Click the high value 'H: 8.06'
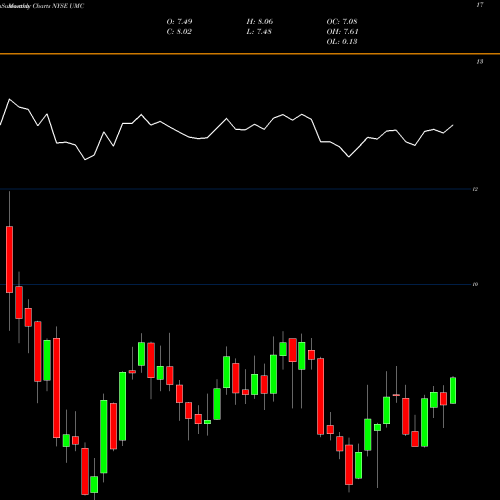The width and height of the screenshot is (500, 500). coord(260,21)
